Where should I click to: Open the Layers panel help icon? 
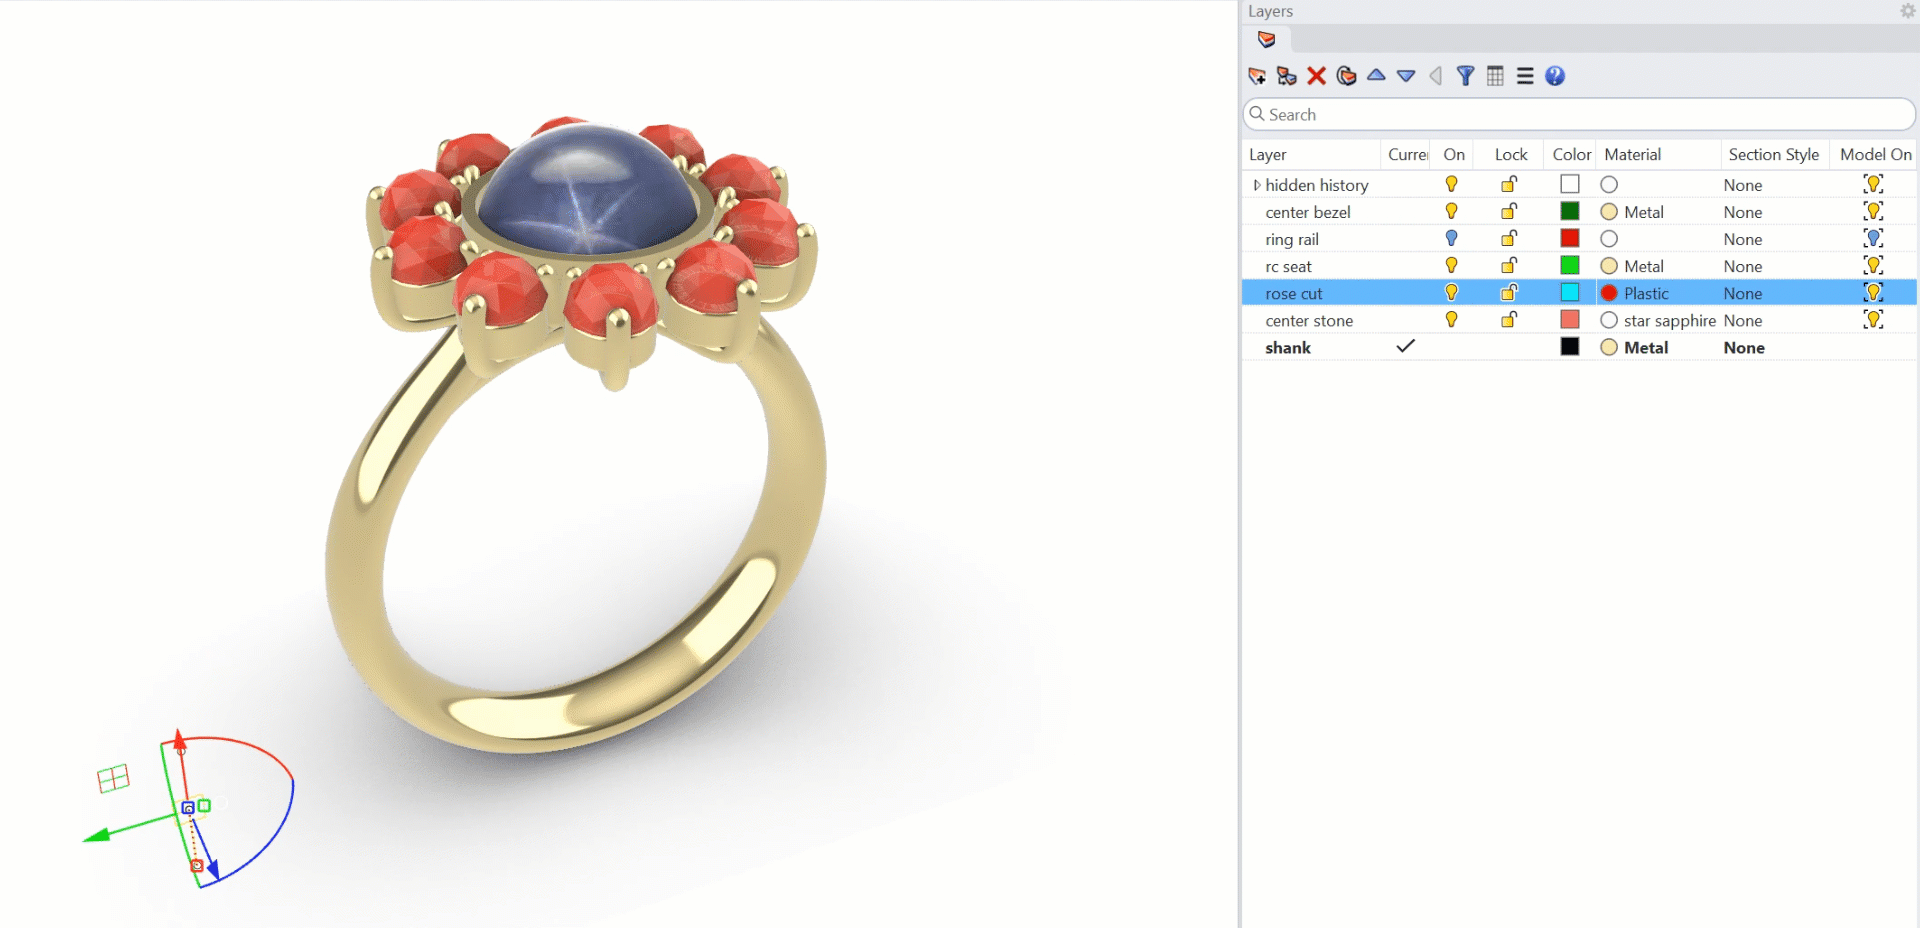tap(1554, 76)
